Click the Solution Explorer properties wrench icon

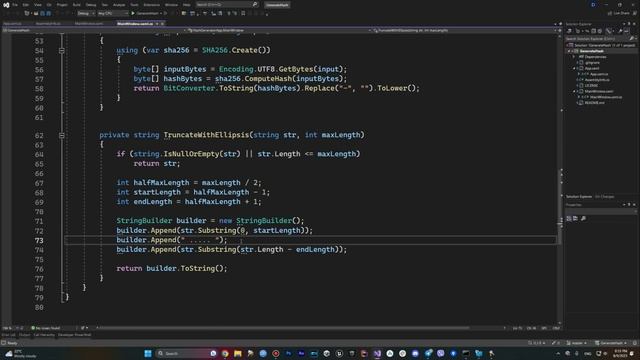(x=620, y=31)
